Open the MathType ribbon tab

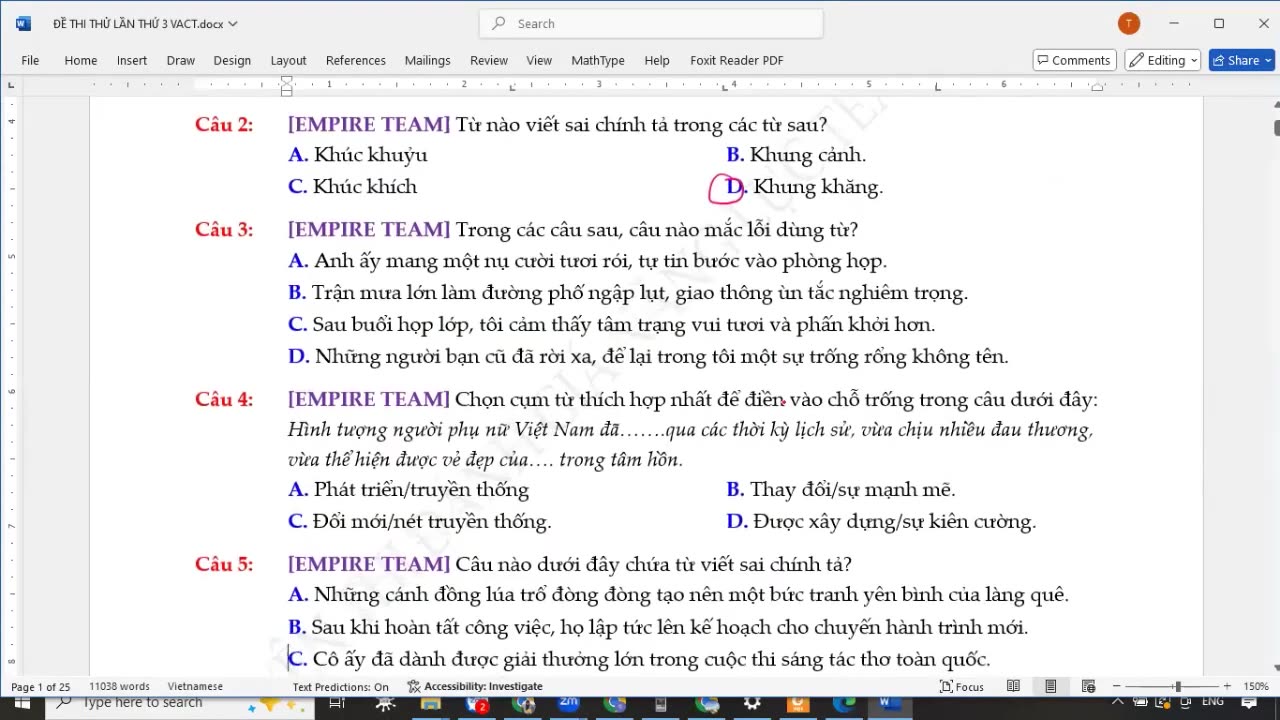[x=598, y=60]
